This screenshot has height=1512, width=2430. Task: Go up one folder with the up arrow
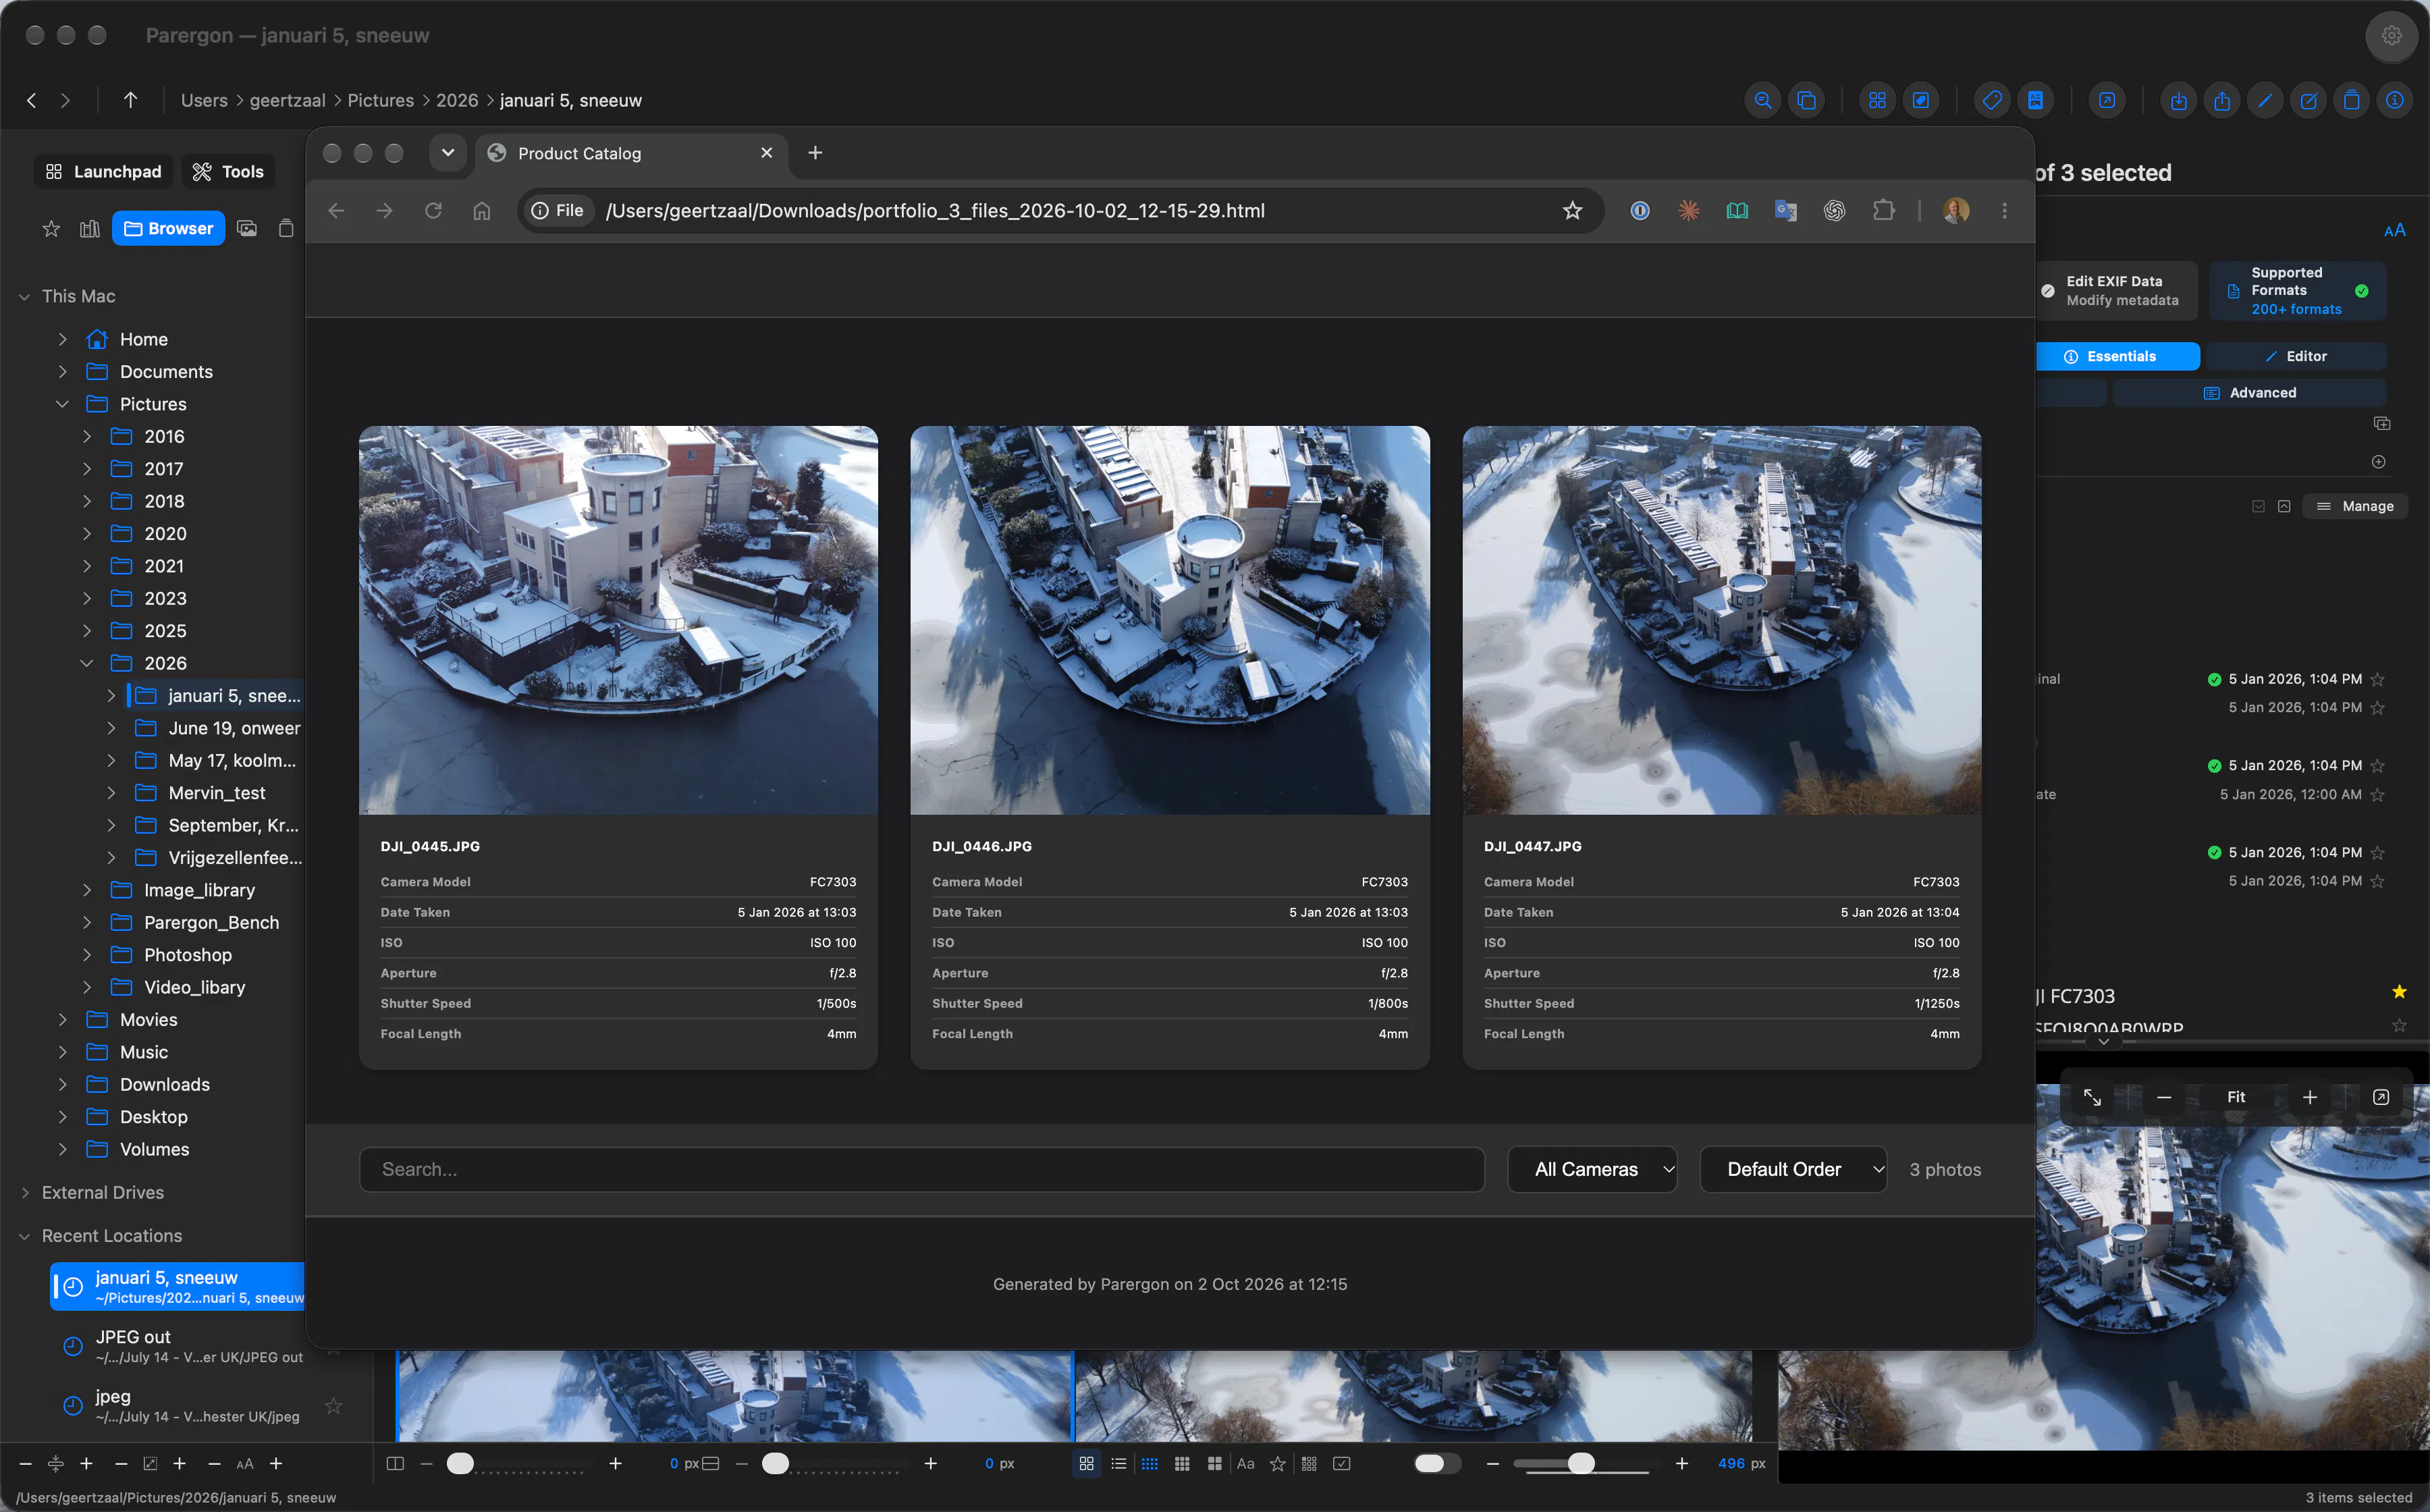click(130, 100)
